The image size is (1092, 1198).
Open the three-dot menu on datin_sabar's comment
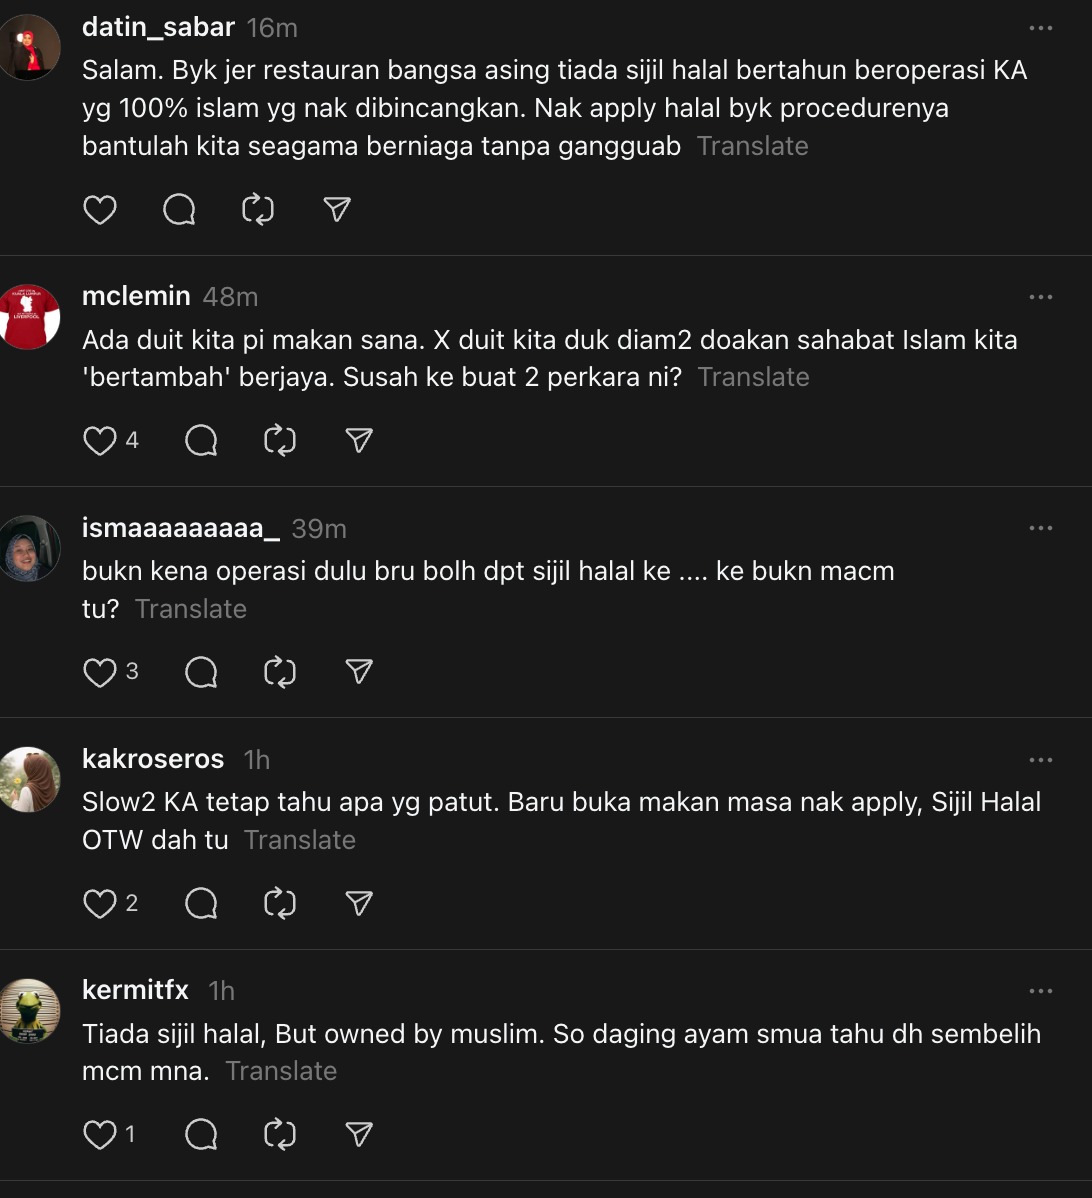(x=1041, y=30)
